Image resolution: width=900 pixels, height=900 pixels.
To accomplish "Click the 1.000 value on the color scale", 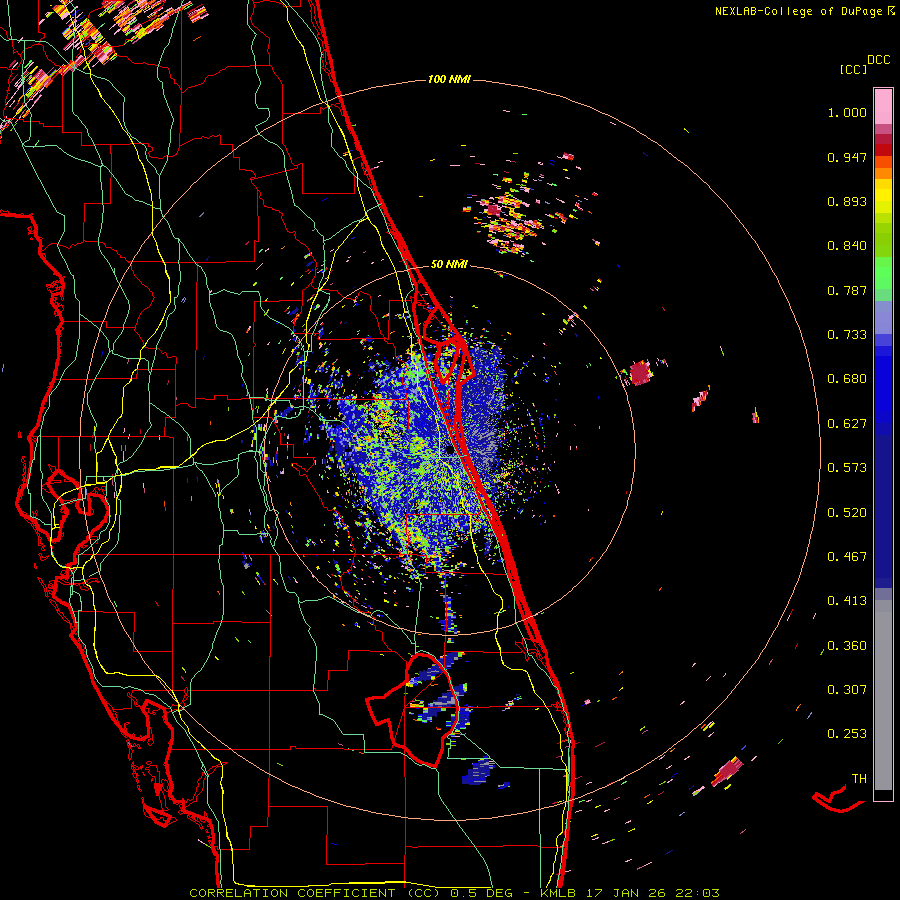I will 847,112.
